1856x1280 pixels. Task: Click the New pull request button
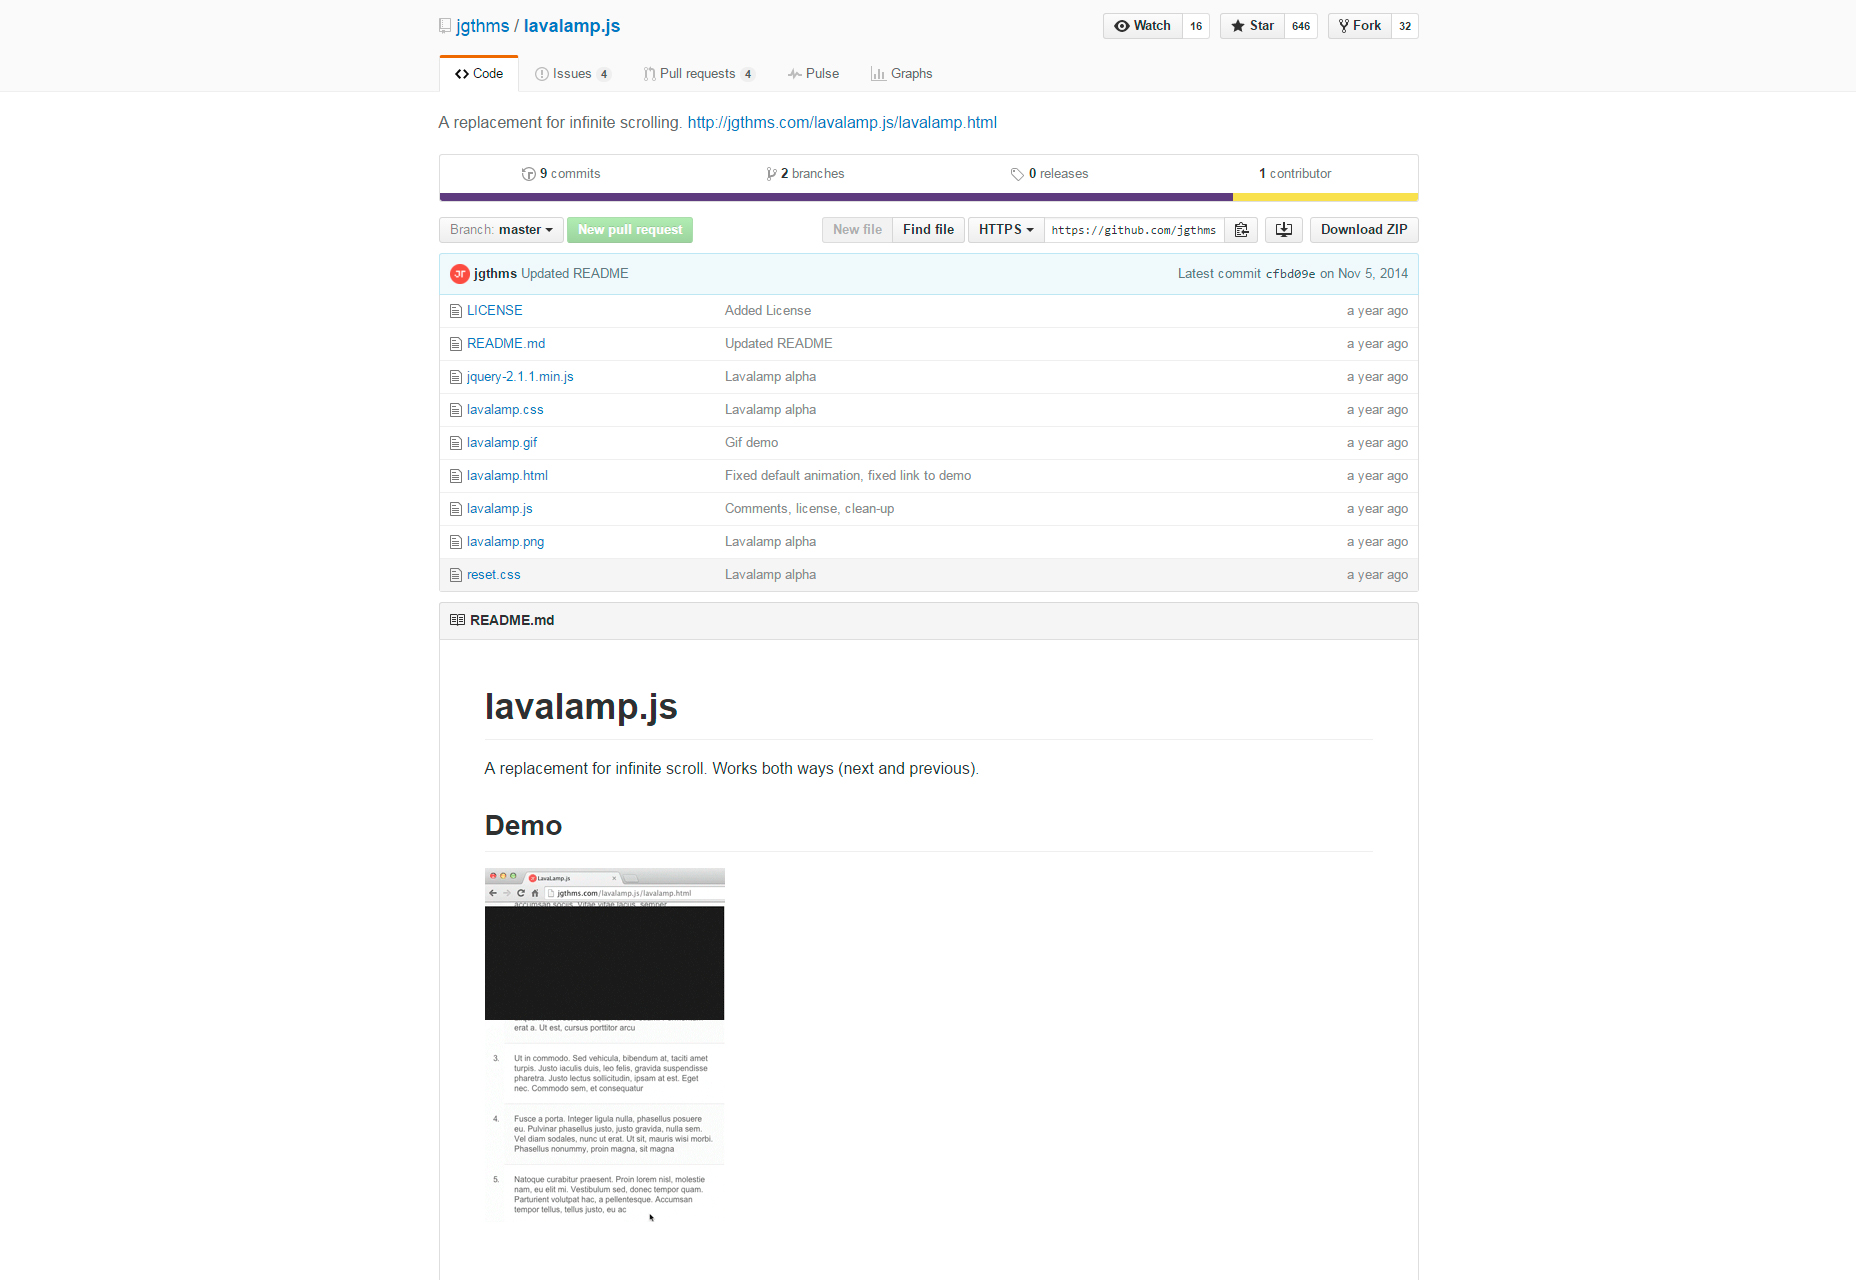[x=630, y=230]
